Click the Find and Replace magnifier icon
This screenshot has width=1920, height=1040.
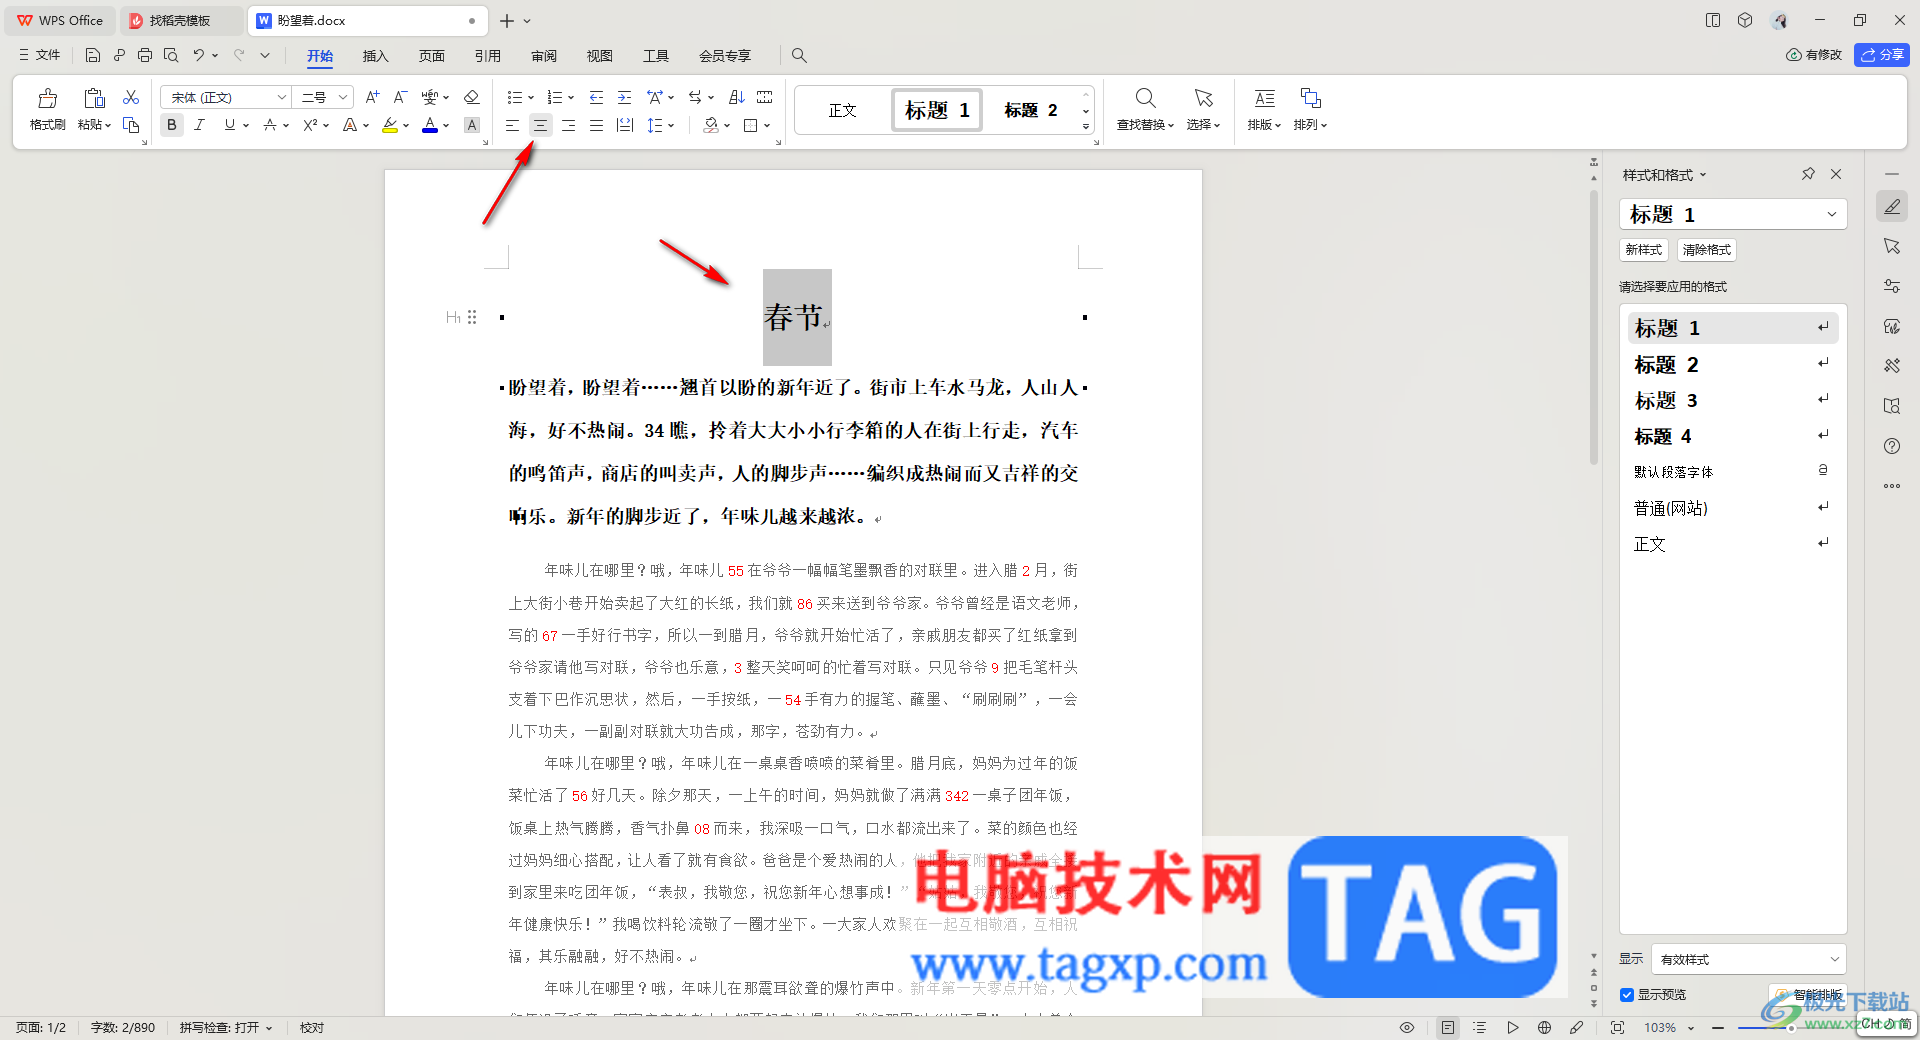click(1146, 98)
